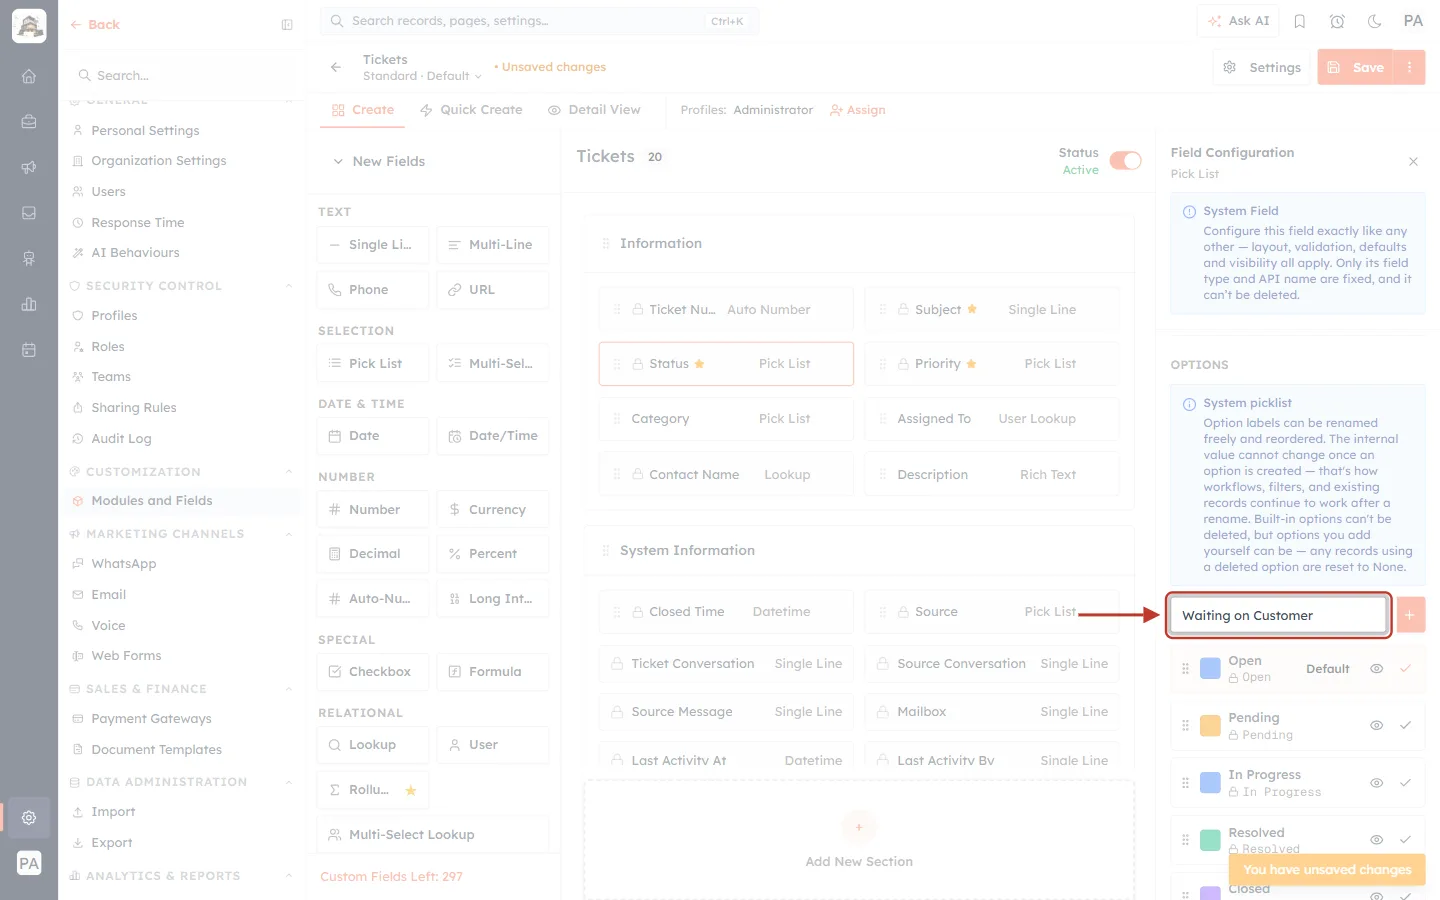This screenshot has width=1440, height=900.
Task: Click the Waiting on Customer option input
Action: click(x=1279, y=615)
